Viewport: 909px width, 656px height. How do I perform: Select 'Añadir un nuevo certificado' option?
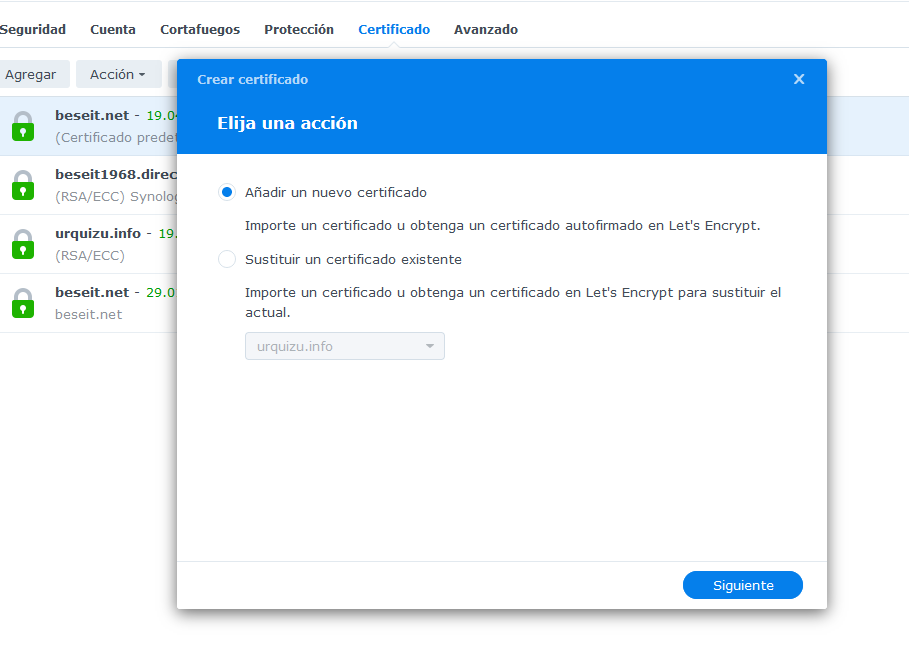pos(227,192)
